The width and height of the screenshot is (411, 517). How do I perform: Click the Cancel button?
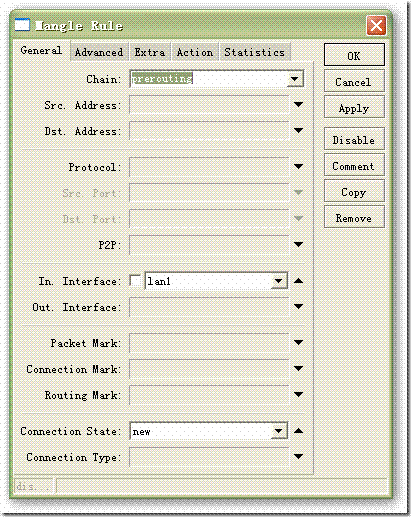click(x=354, y=81)
